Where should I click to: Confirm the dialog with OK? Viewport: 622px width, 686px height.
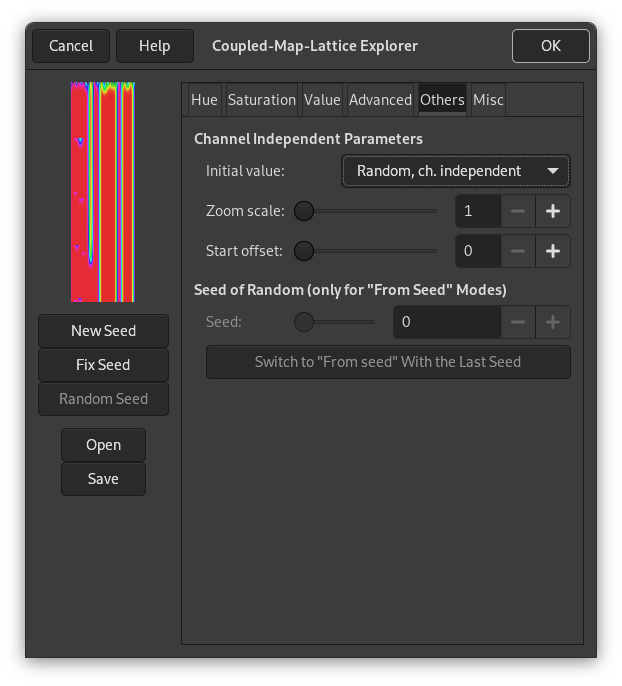(x=550, y=46)
